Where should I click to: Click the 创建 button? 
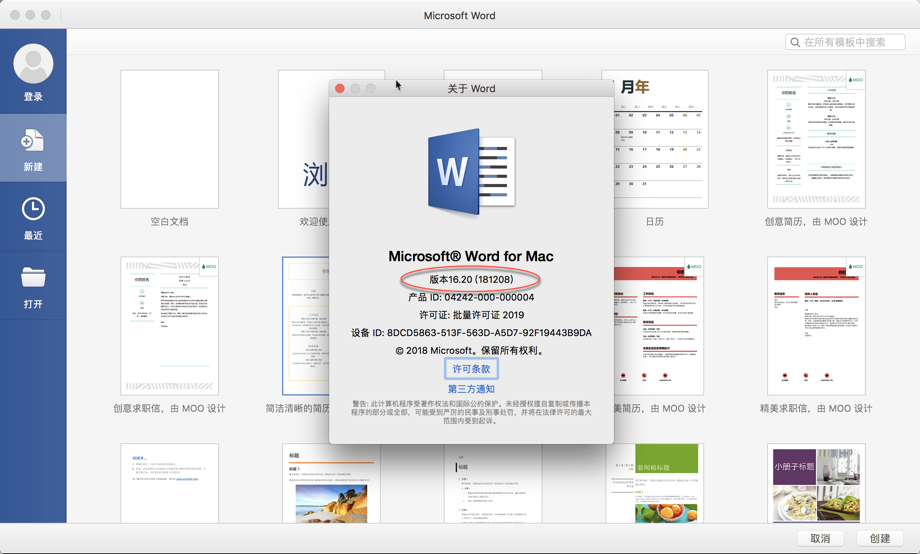coord(880,538)
